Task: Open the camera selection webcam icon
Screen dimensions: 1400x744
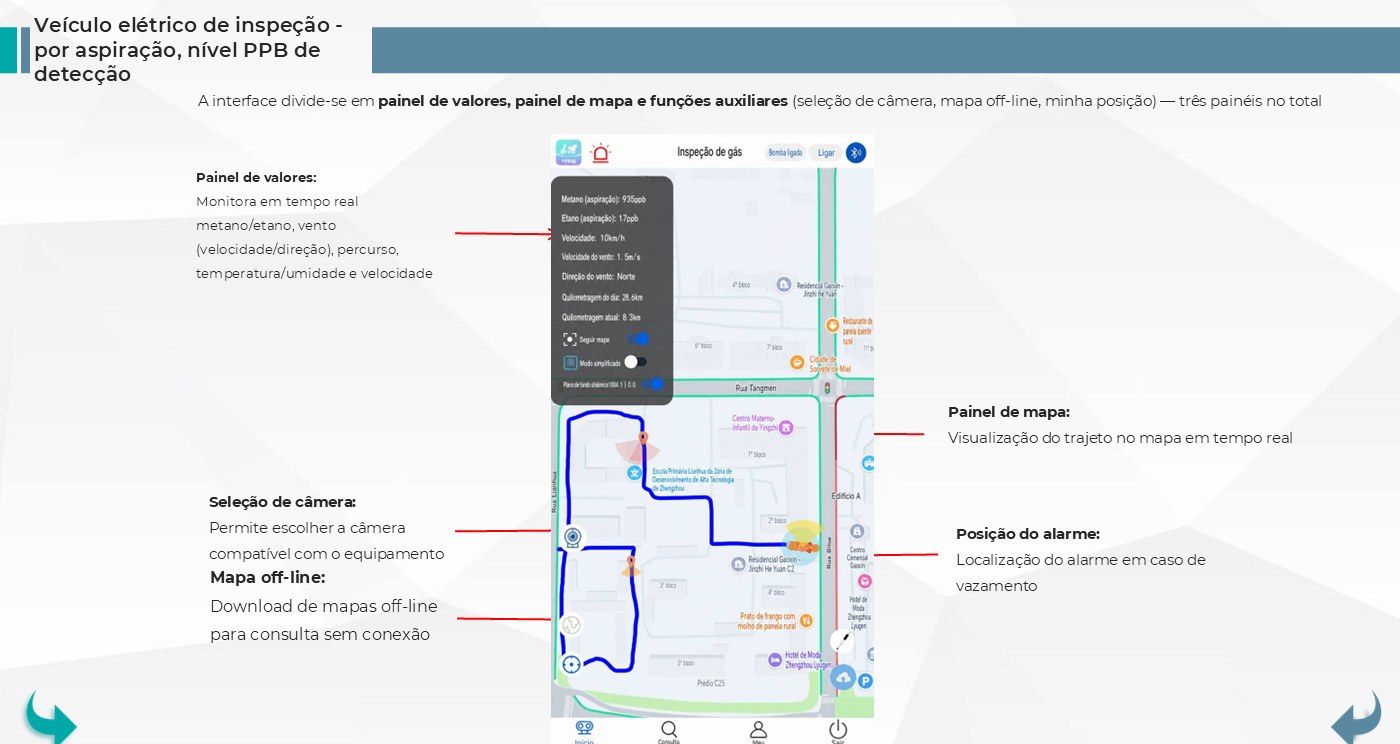Action: [572, 538]
